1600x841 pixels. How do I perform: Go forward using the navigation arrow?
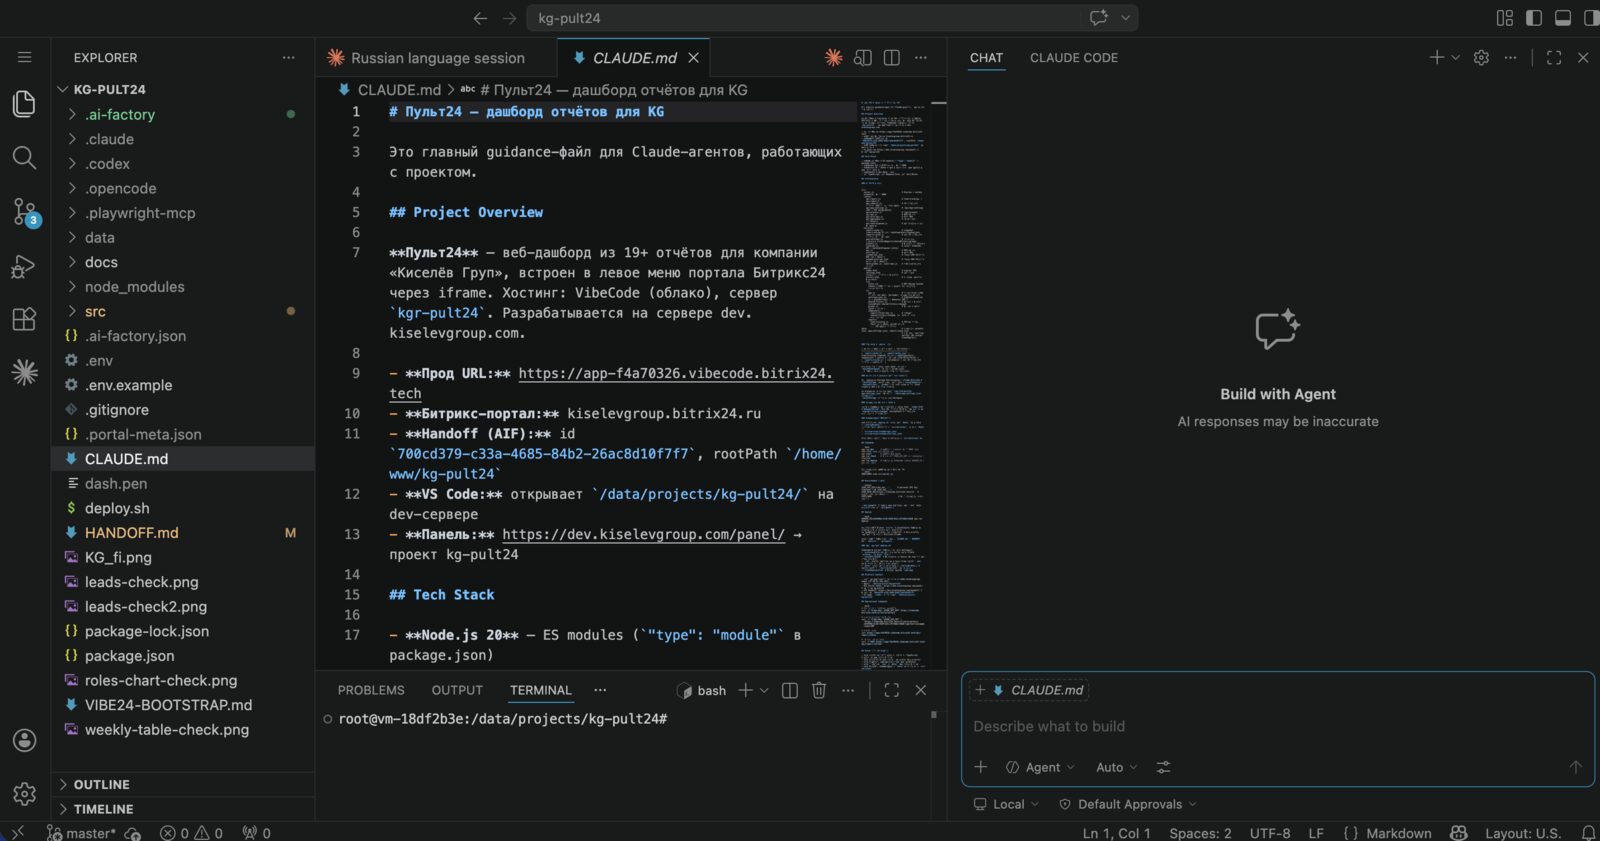(x=510, y=18)
